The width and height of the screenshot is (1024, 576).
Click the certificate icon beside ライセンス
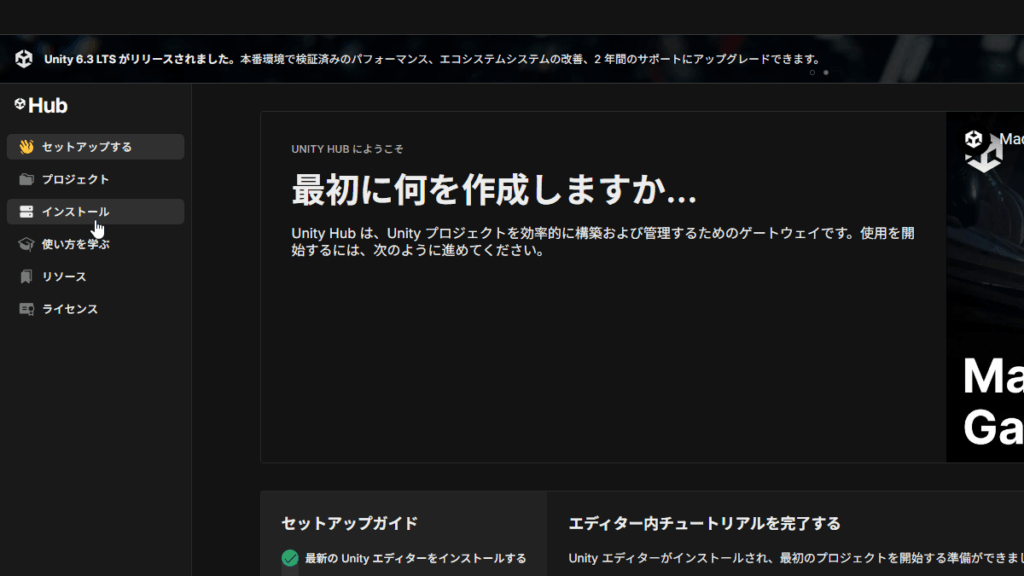pyautogui.click(x=26, y=309)
